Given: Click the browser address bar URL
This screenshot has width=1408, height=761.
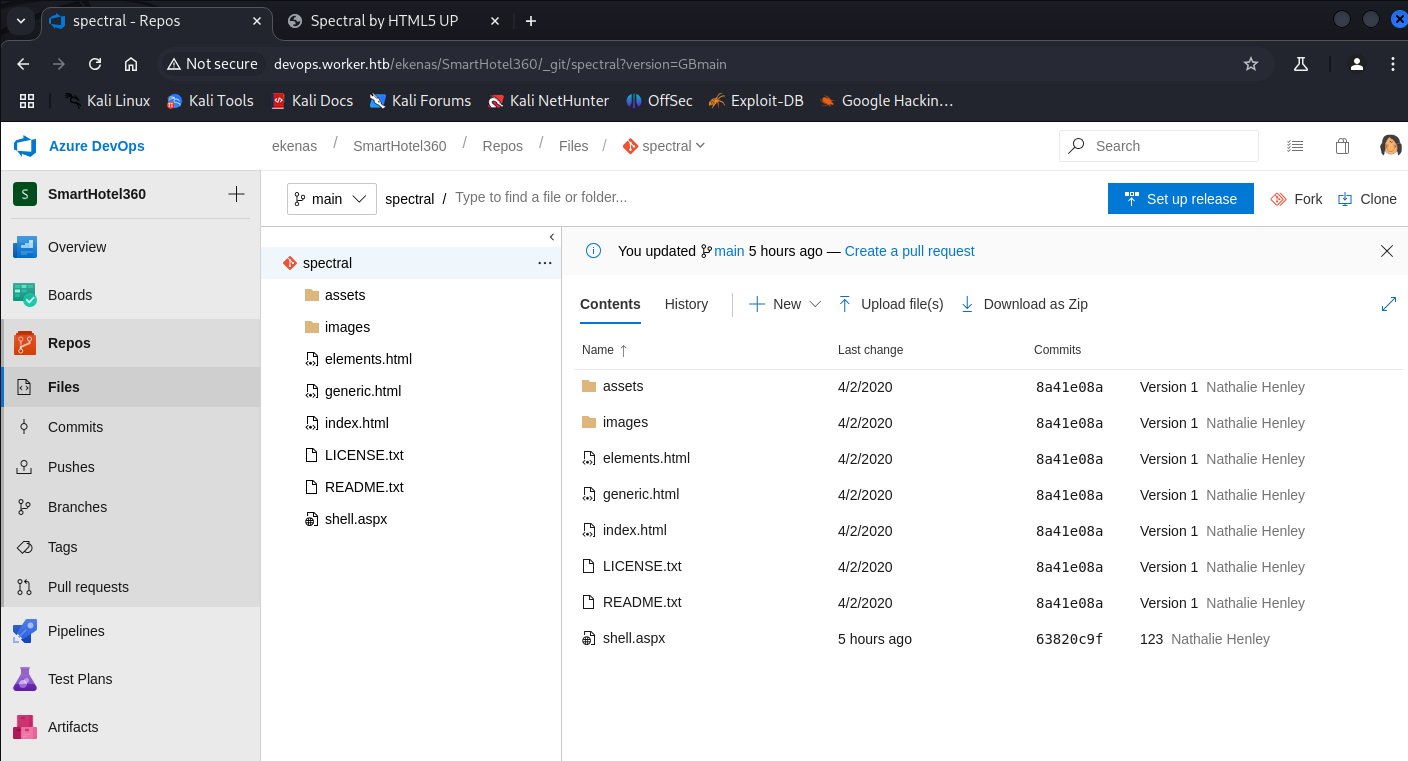Looking at the screenshot, I should click(x=500, y=64).
